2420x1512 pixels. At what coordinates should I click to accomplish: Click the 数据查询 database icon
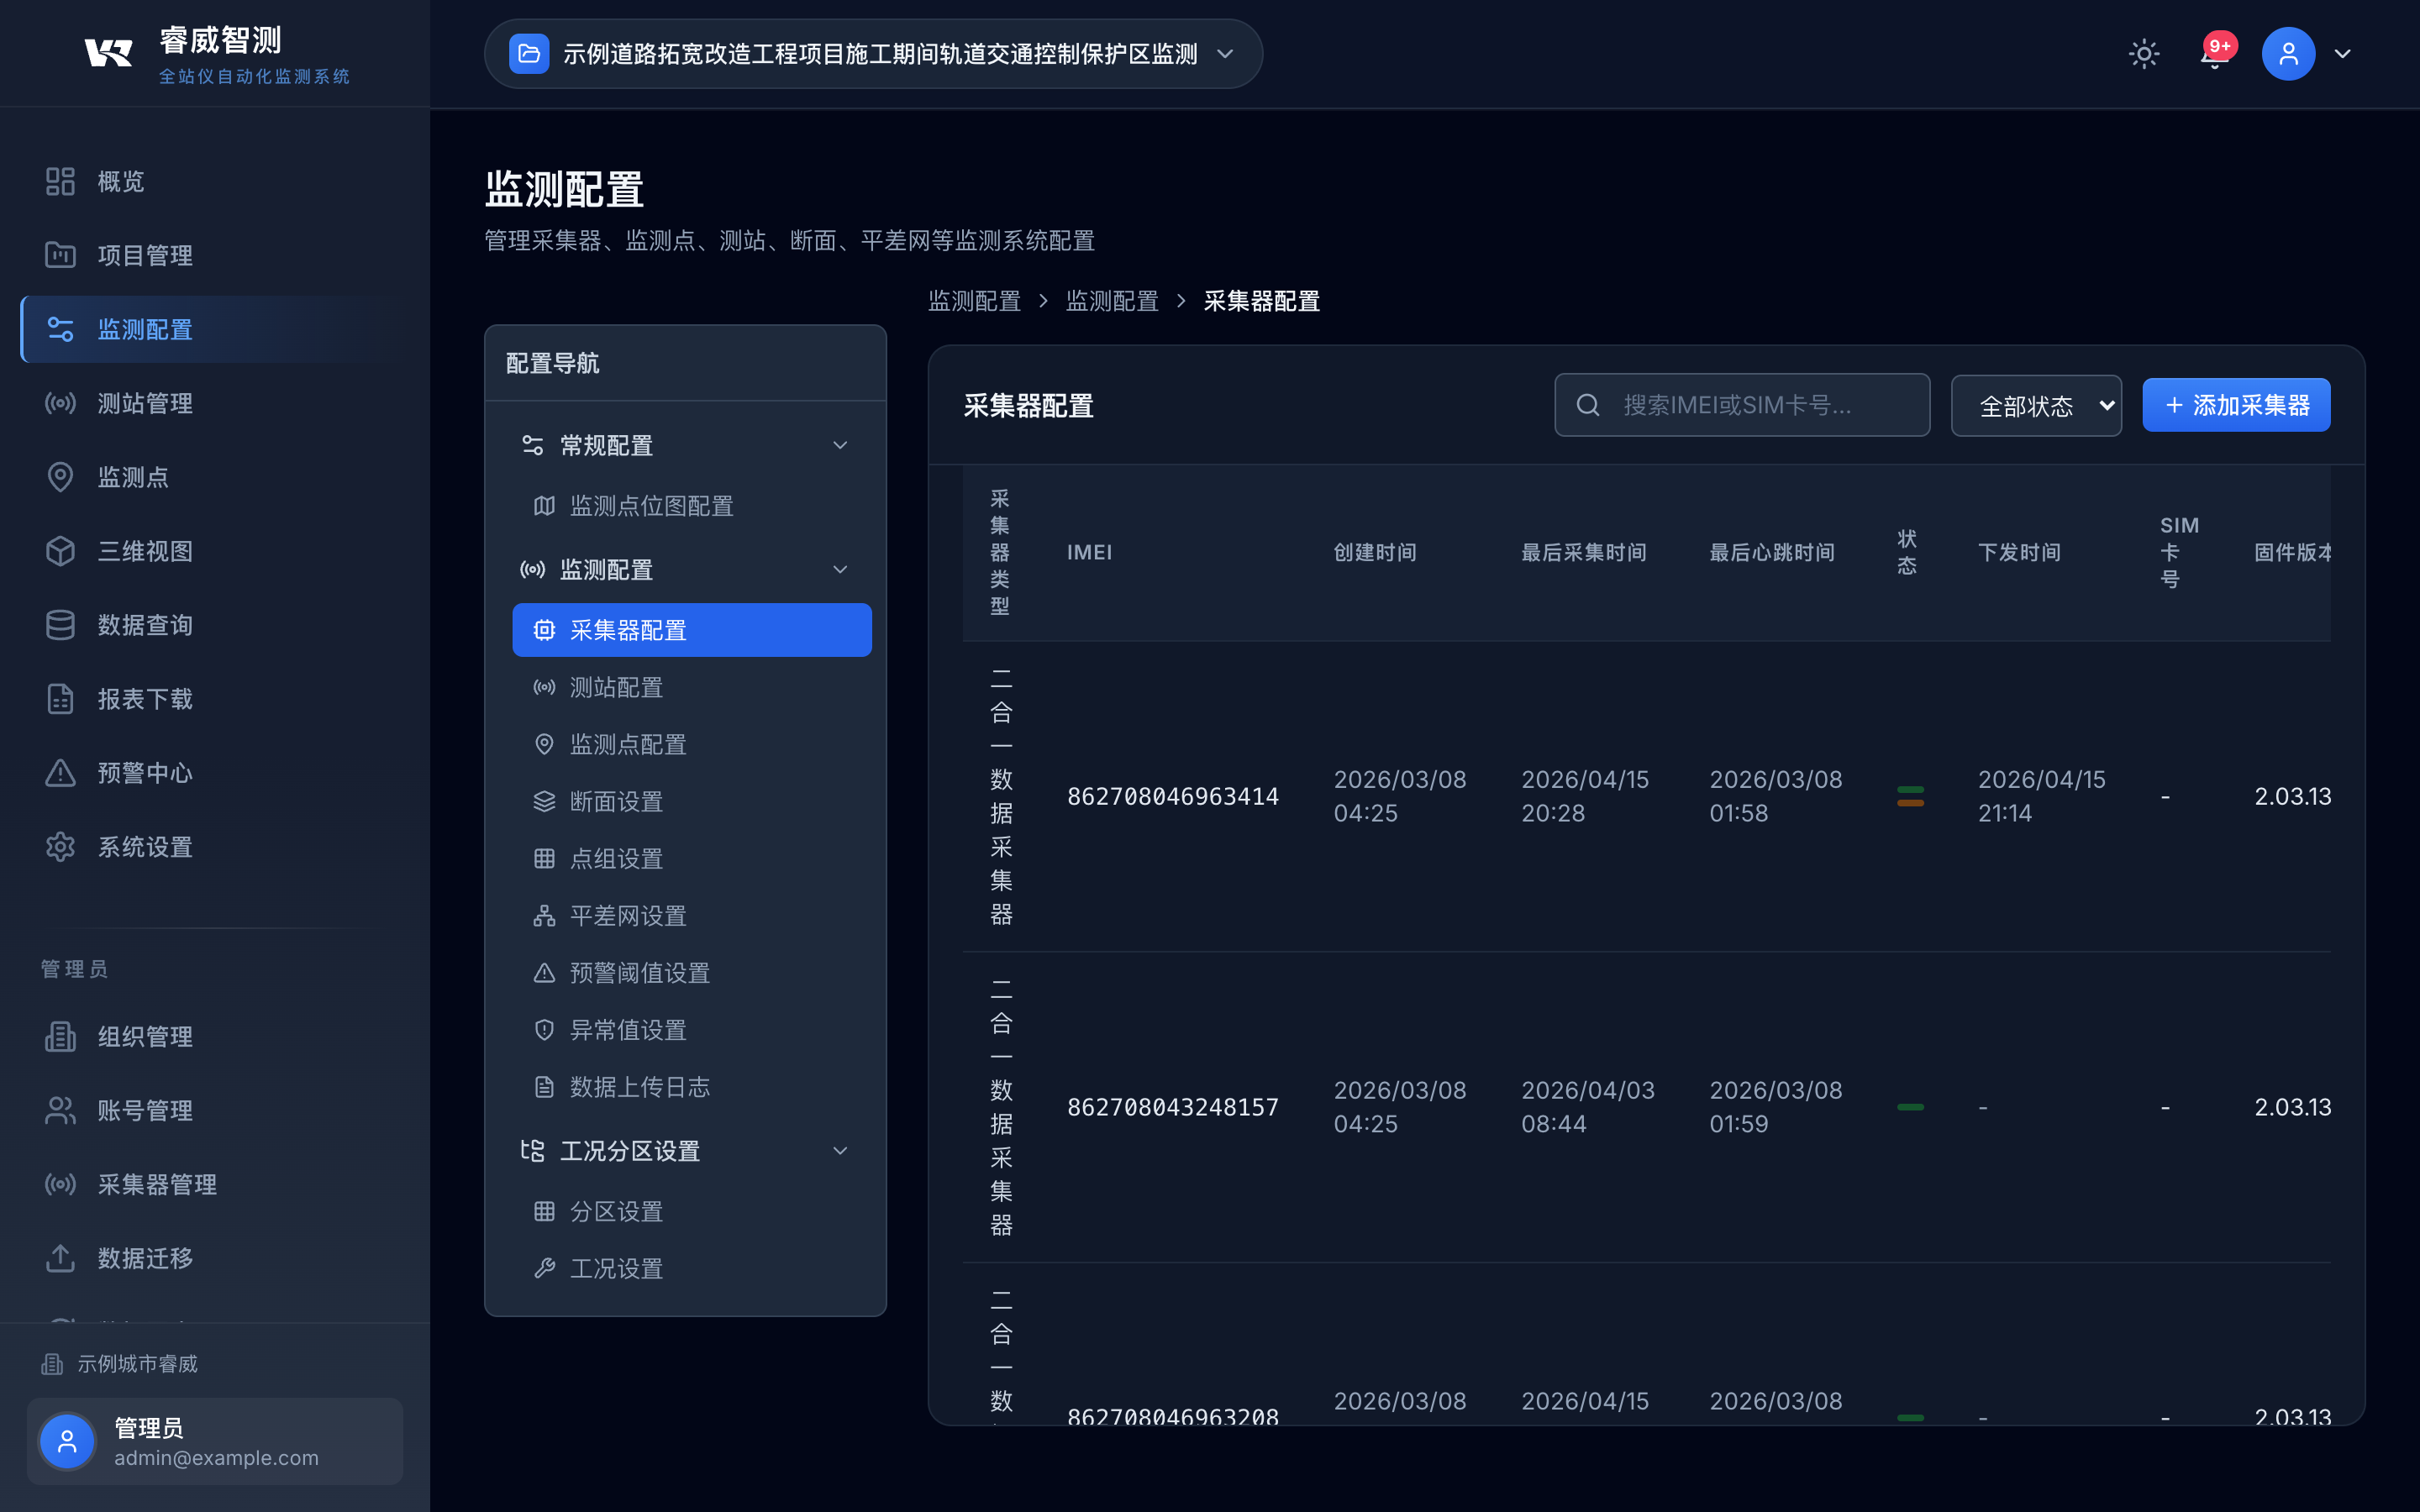coord(60,625)
